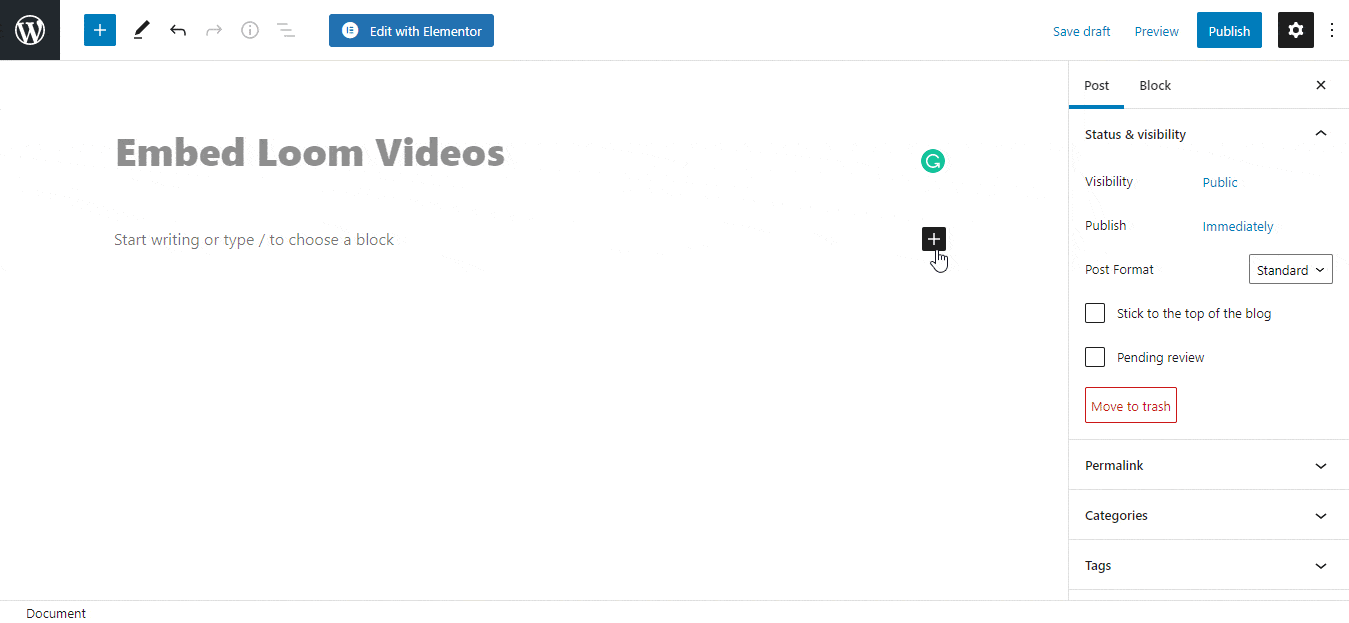Click the Visibility label text
This screenshot has width=1349, height=623.
1109,182
